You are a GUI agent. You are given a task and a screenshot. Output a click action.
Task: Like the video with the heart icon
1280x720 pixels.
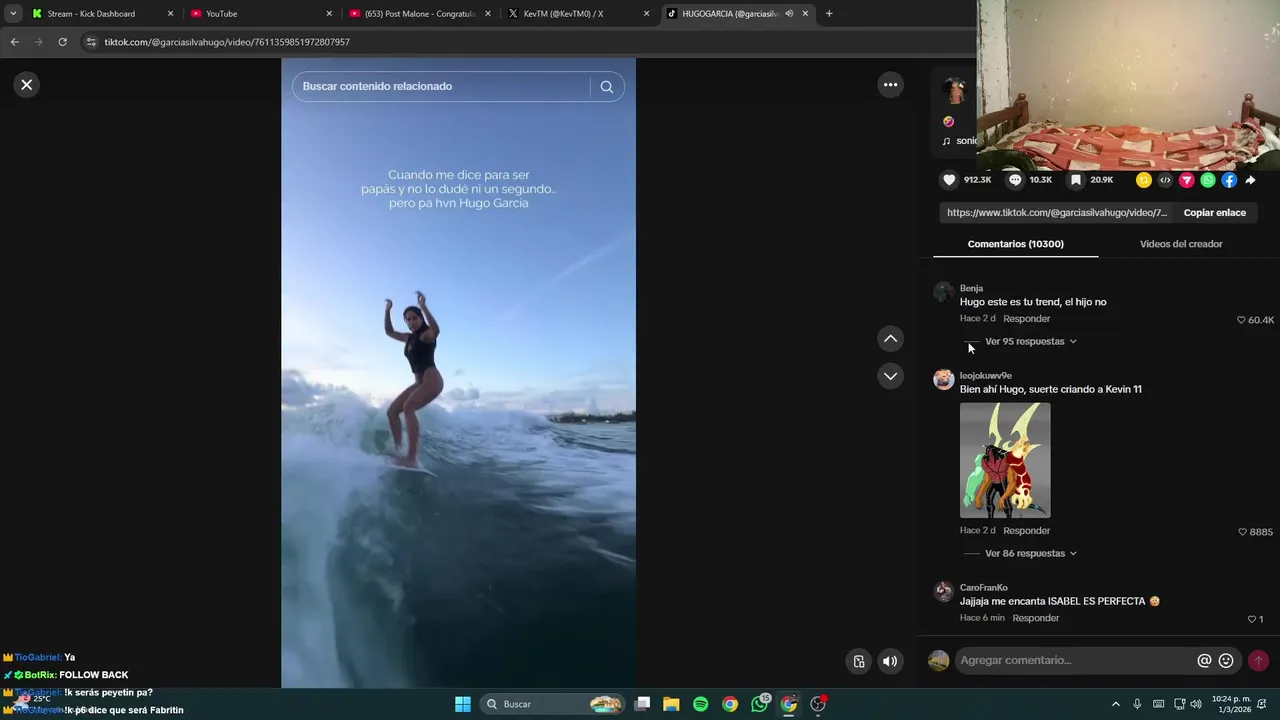click(949, 180)
